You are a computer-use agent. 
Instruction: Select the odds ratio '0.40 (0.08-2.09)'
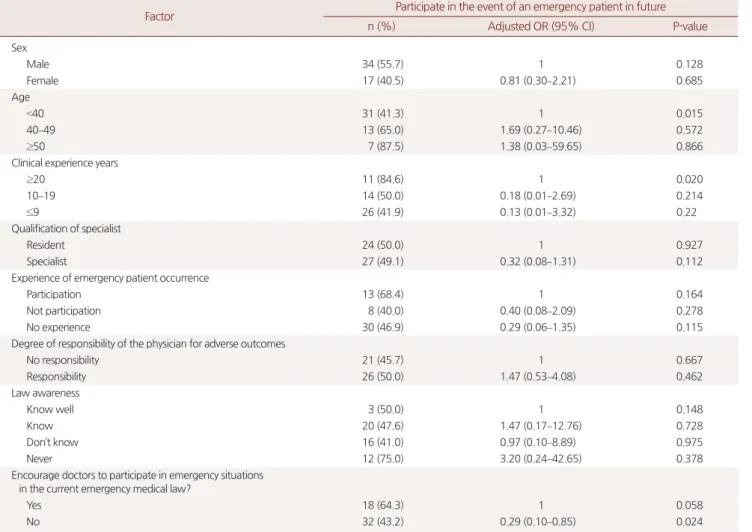coord(538,311)
